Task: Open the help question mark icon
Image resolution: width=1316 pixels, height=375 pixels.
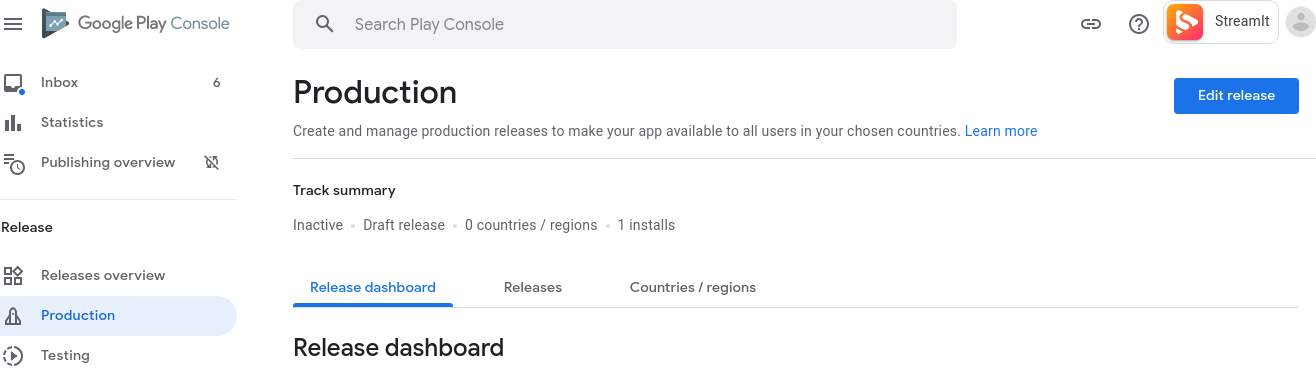Action: (1138, 24)
